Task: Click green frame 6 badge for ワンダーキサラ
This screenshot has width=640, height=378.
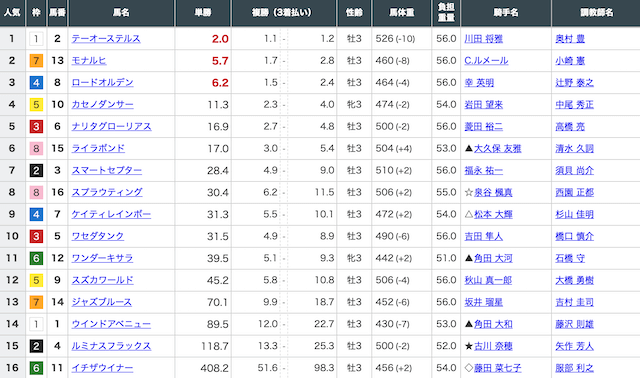Action: pyautogui.click(x=36, y=258)
